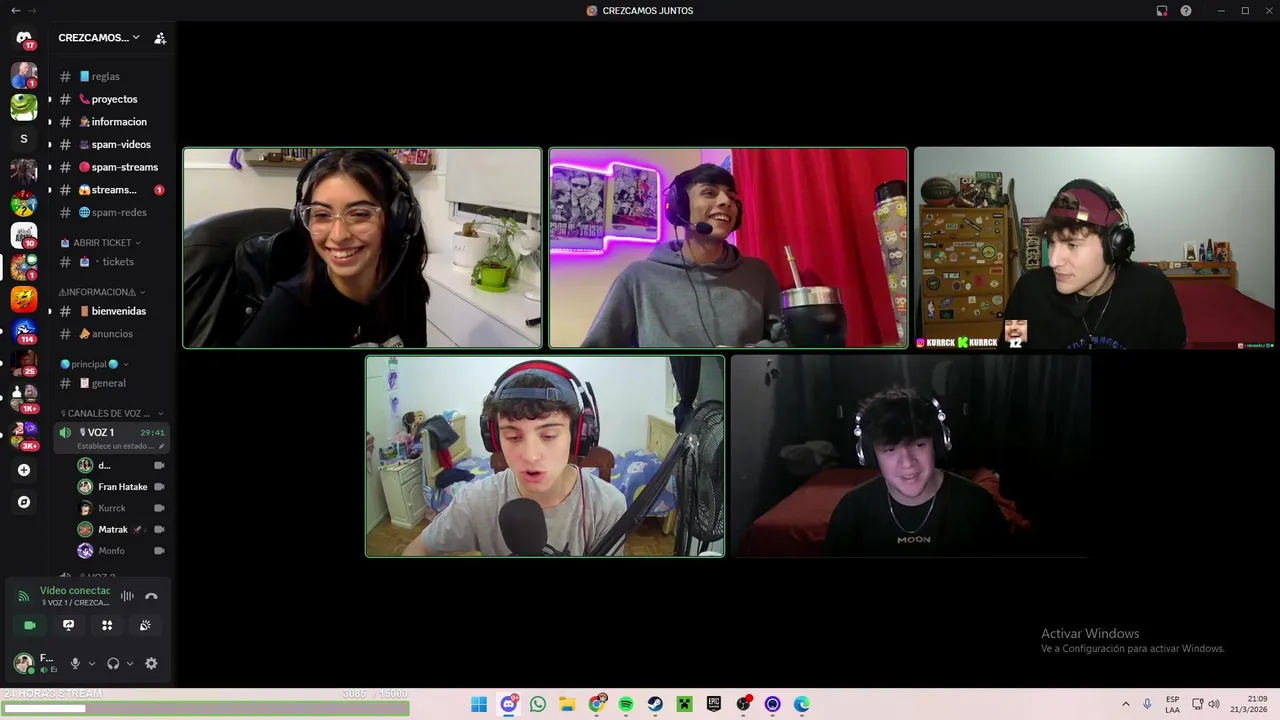
Task: Collapse the INFORMACION category
Action: (100, 292)
